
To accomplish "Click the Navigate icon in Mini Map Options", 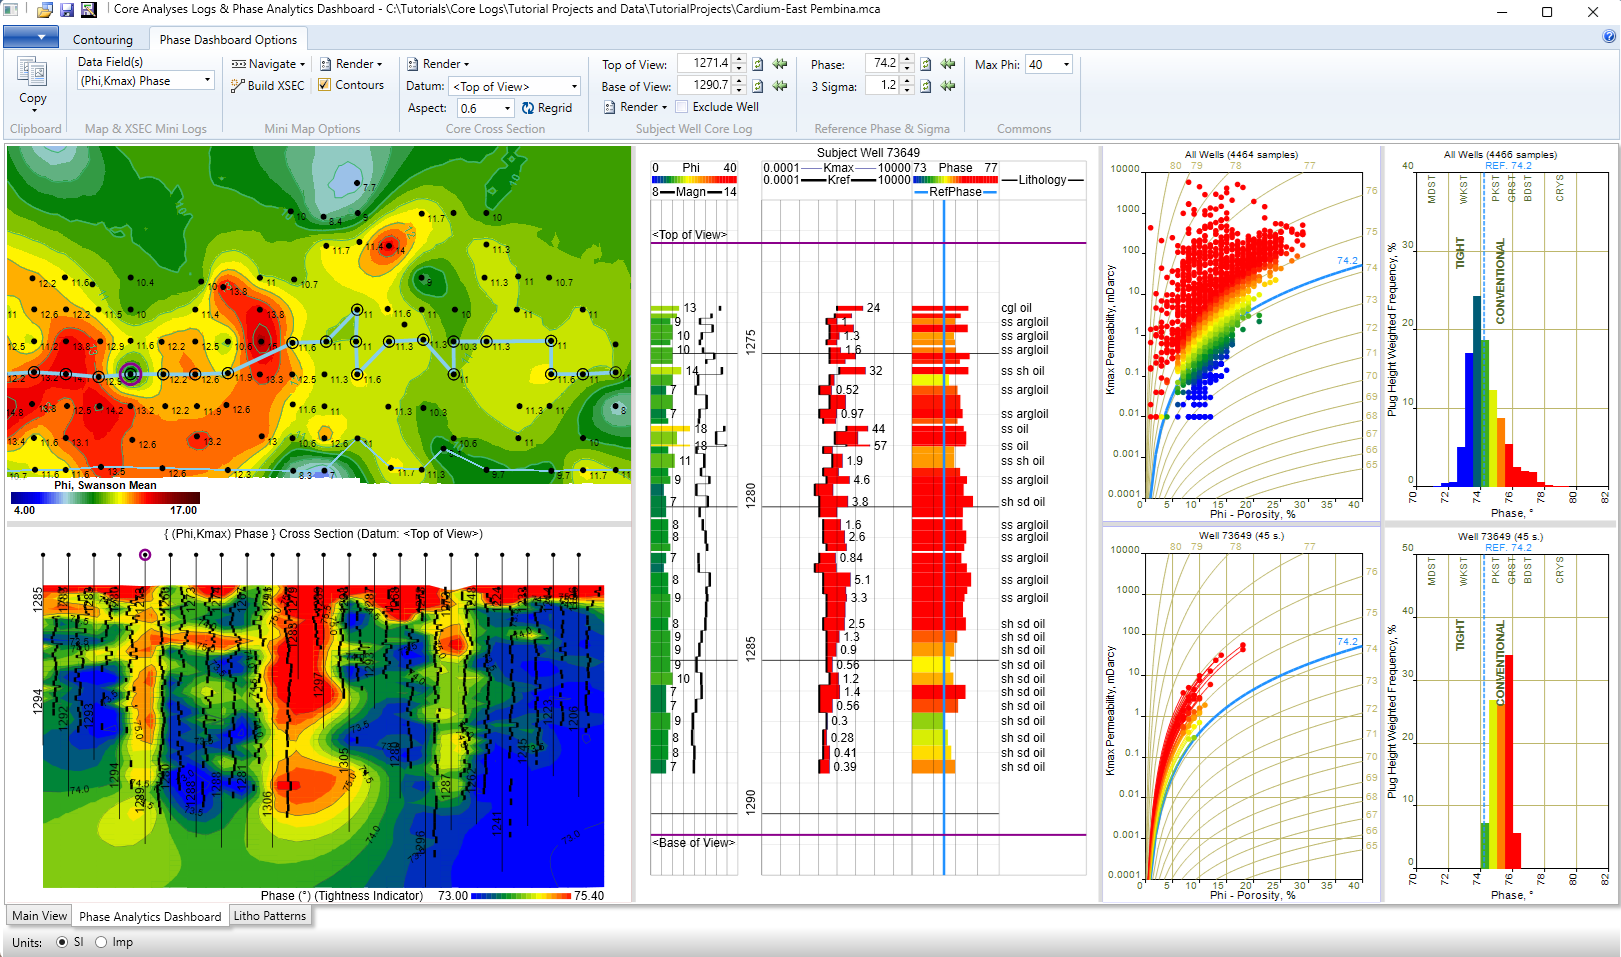I will [239, 64].
